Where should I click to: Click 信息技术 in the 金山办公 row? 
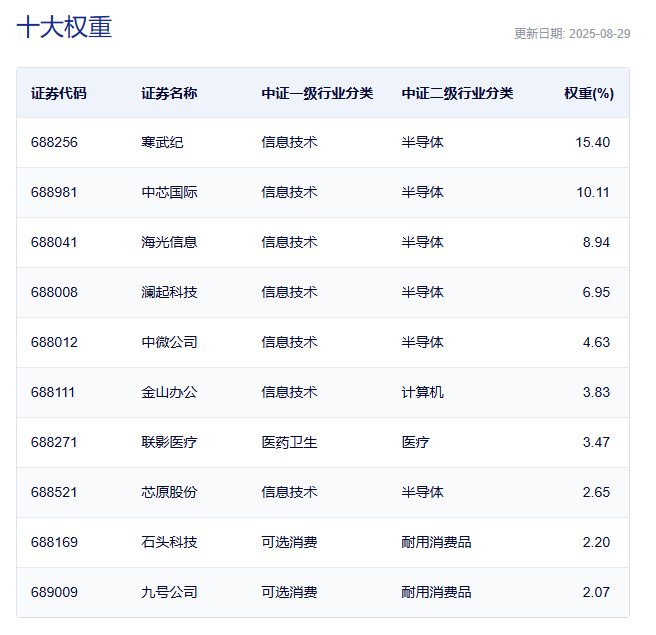click(x=289, y=392)
